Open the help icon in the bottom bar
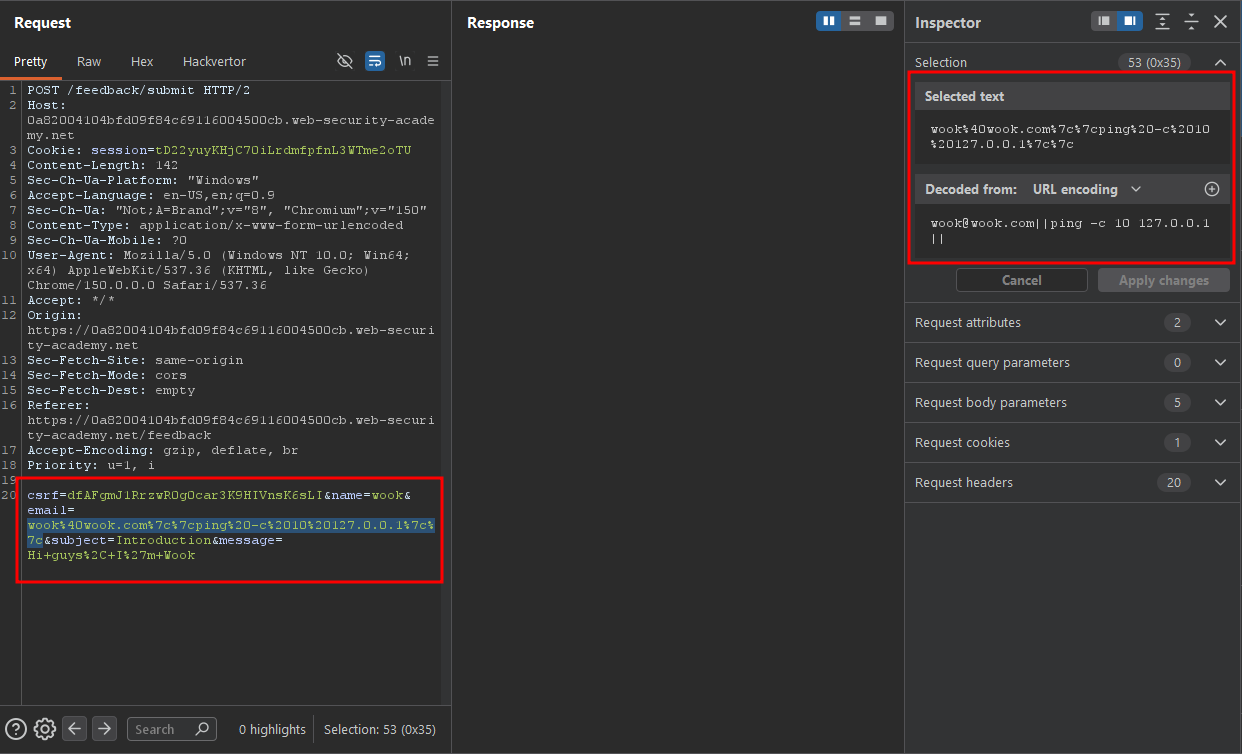 tap(16, 729)
